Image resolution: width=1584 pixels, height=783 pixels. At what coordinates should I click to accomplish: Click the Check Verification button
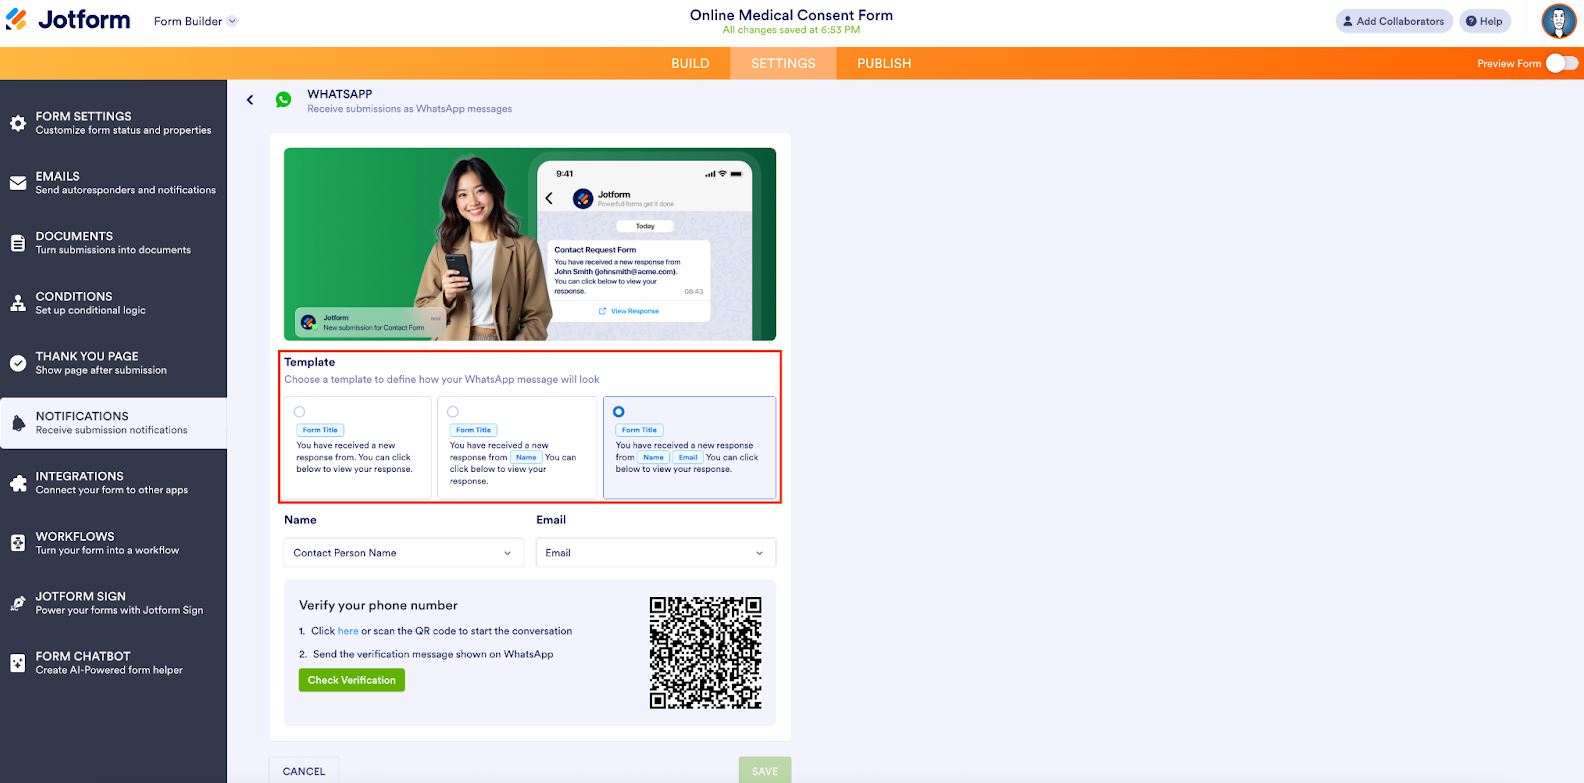(x=352, y=680)
